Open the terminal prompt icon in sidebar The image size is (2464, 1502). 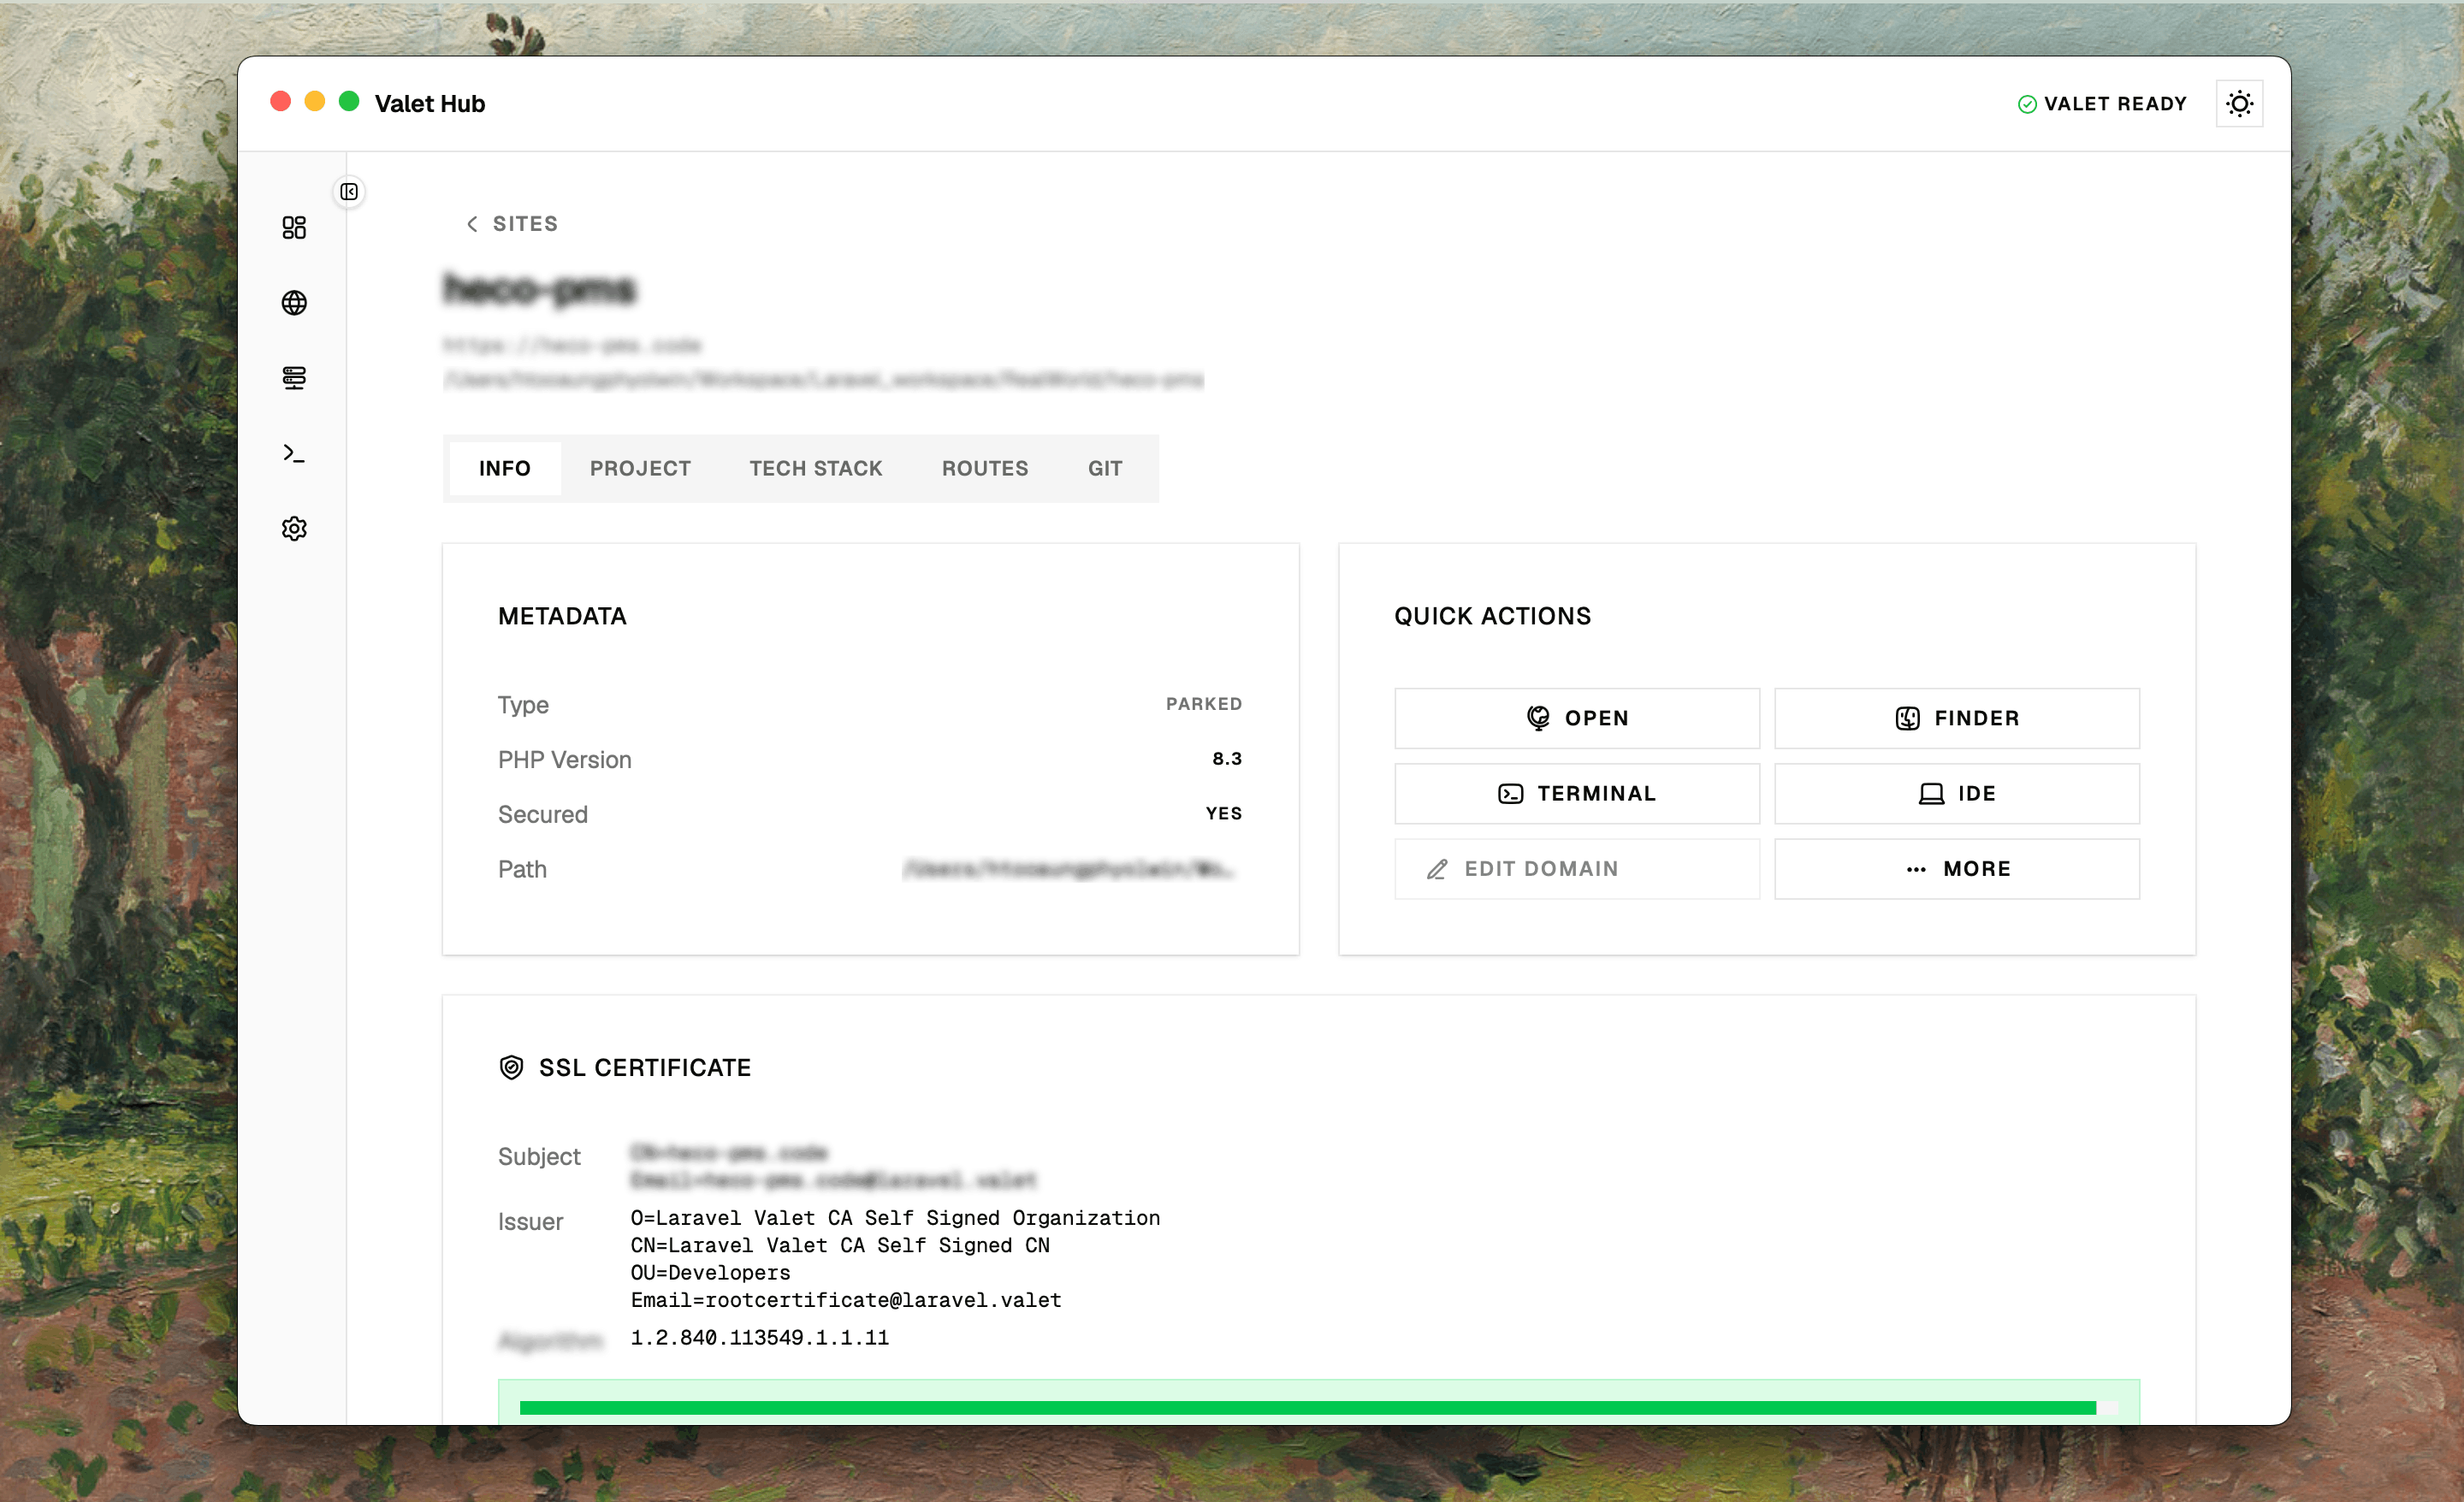(294, 453)
